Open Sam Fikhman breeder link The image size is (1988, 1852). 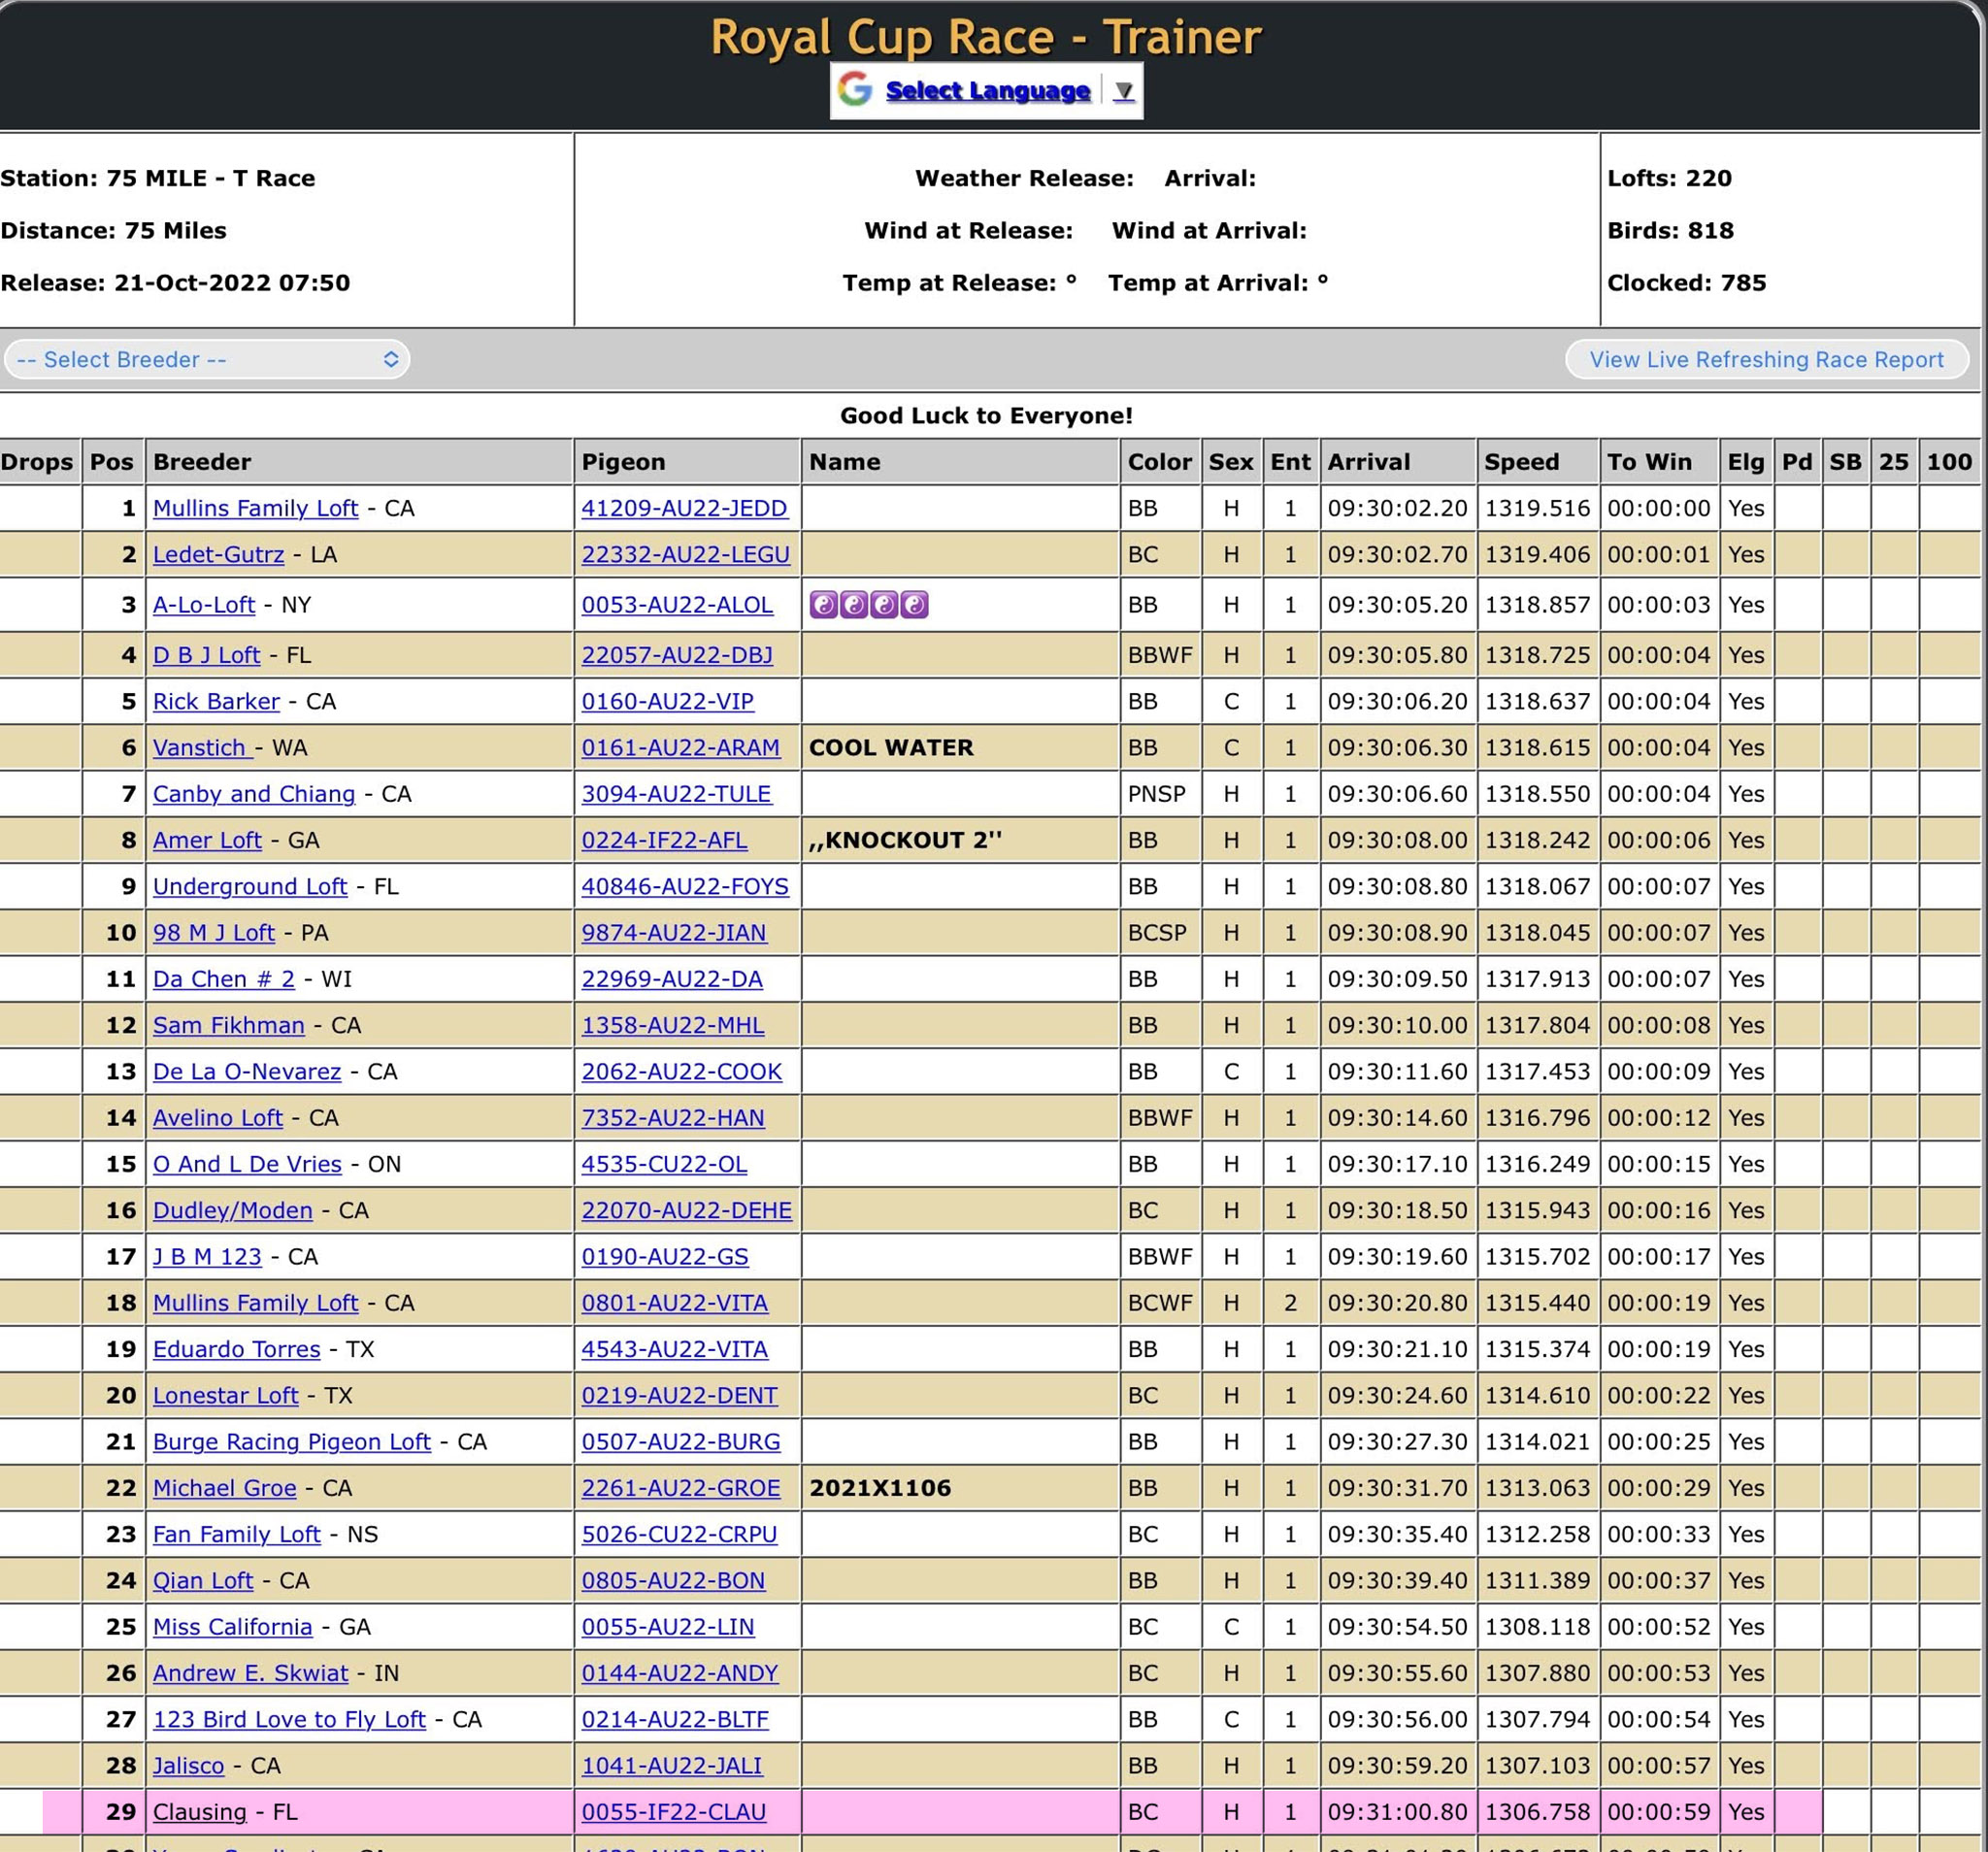[229, 1025]
